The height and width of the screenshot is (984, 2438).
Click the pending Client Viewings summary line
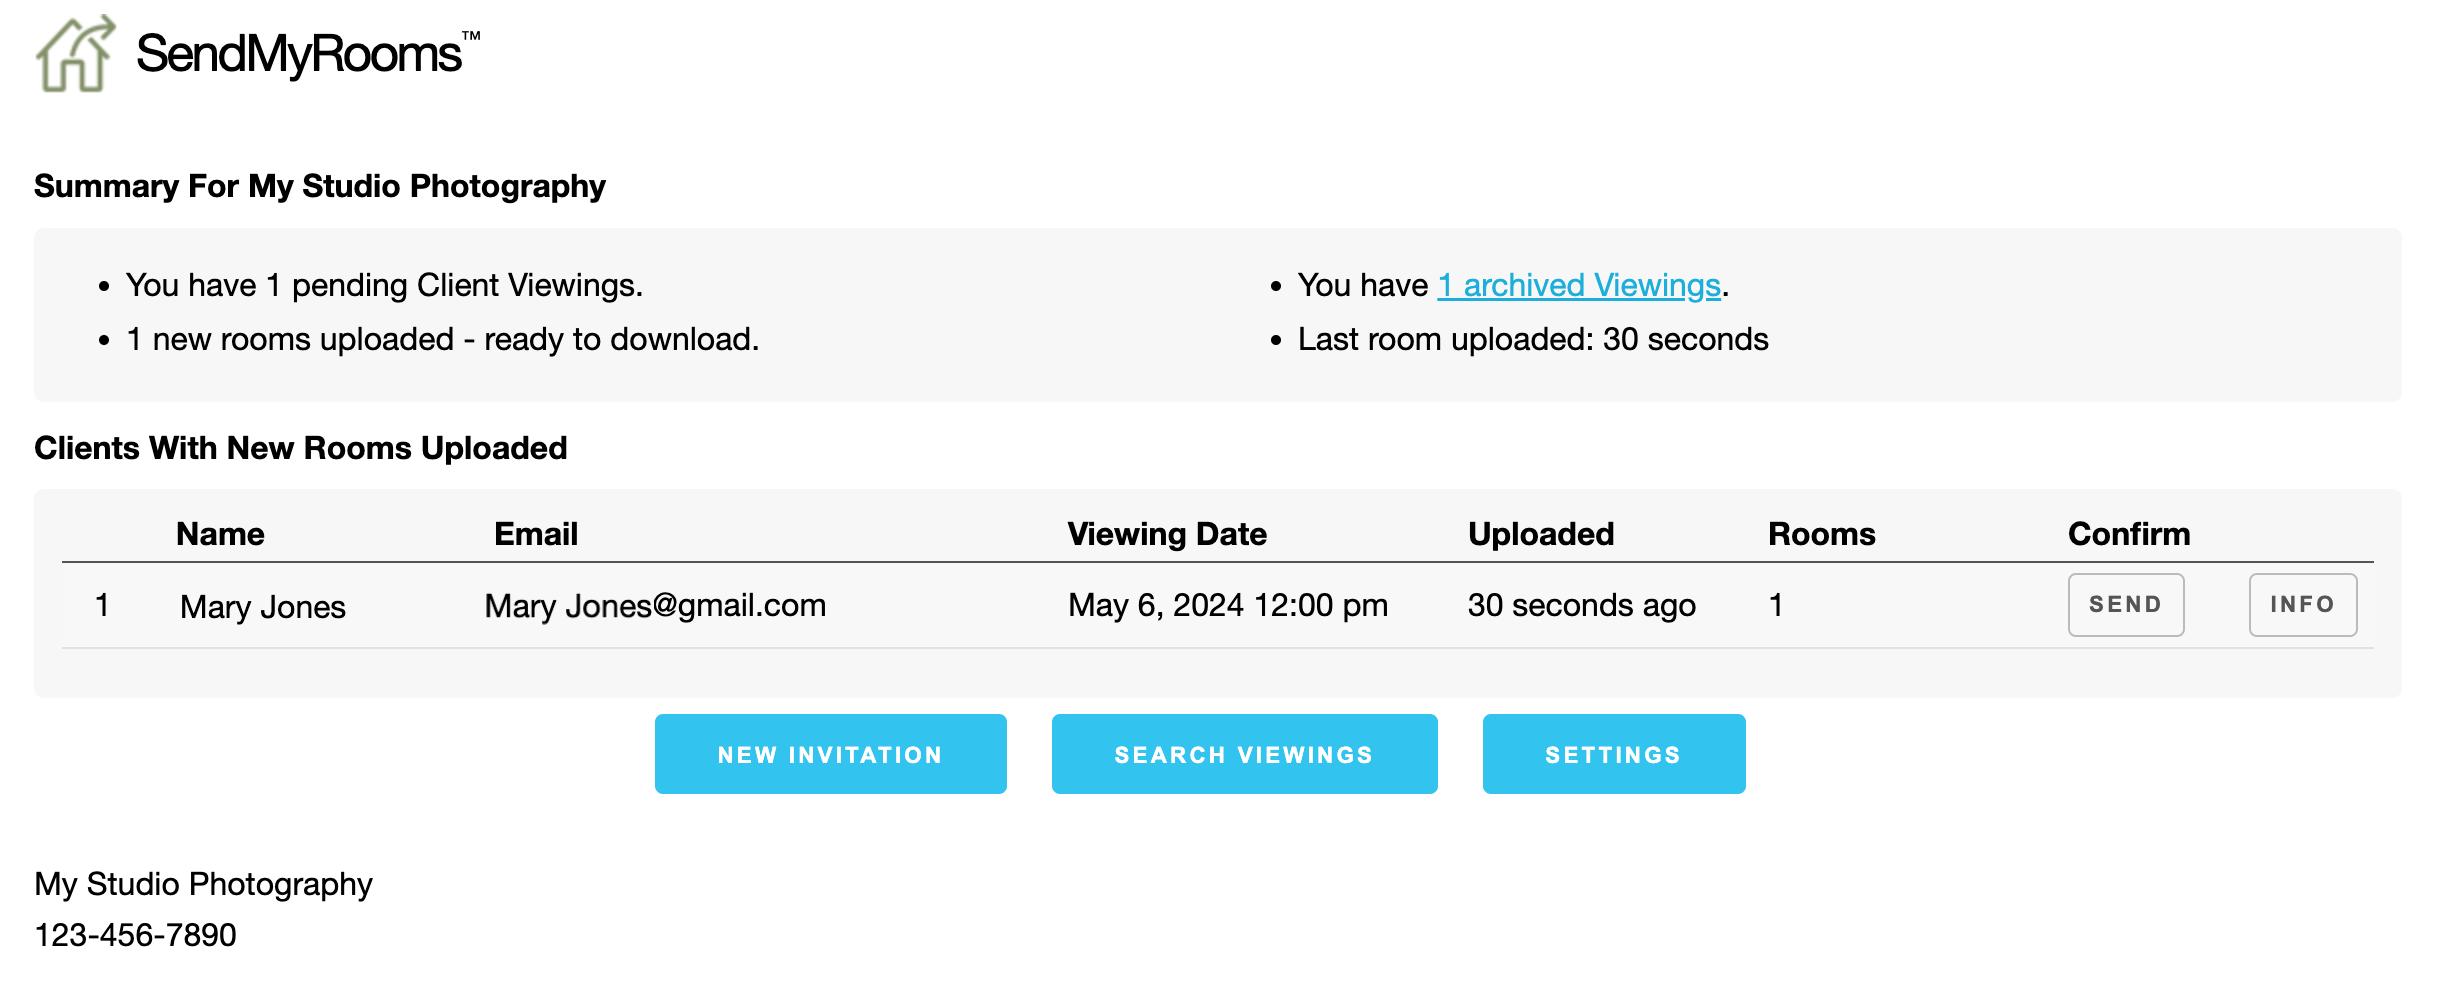tap(384, 286)
